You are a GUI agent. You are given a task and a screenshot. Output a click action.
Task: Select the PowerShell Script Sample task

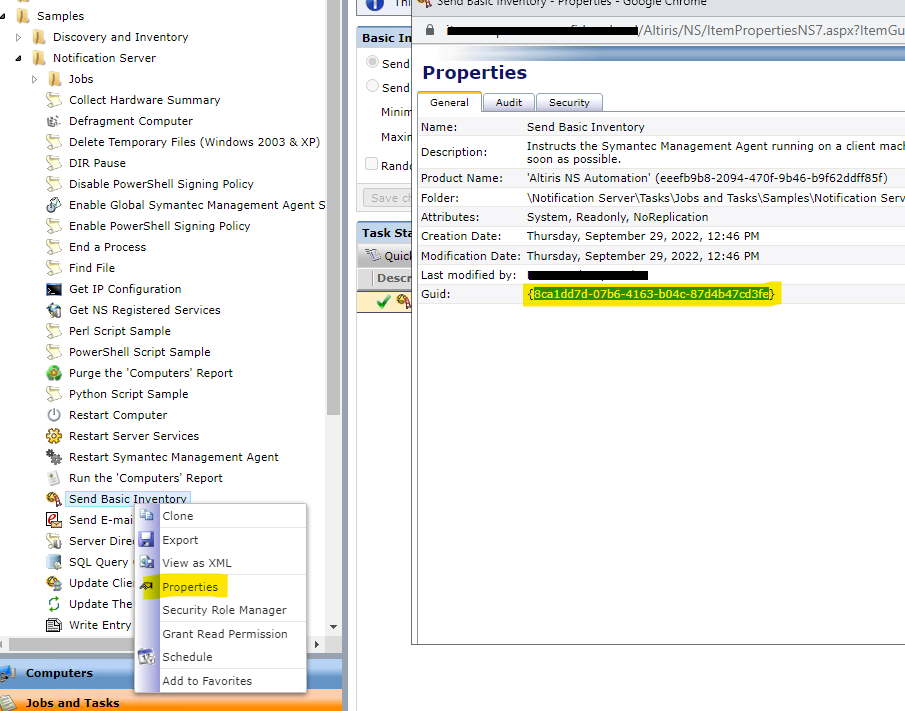point(140,352)
